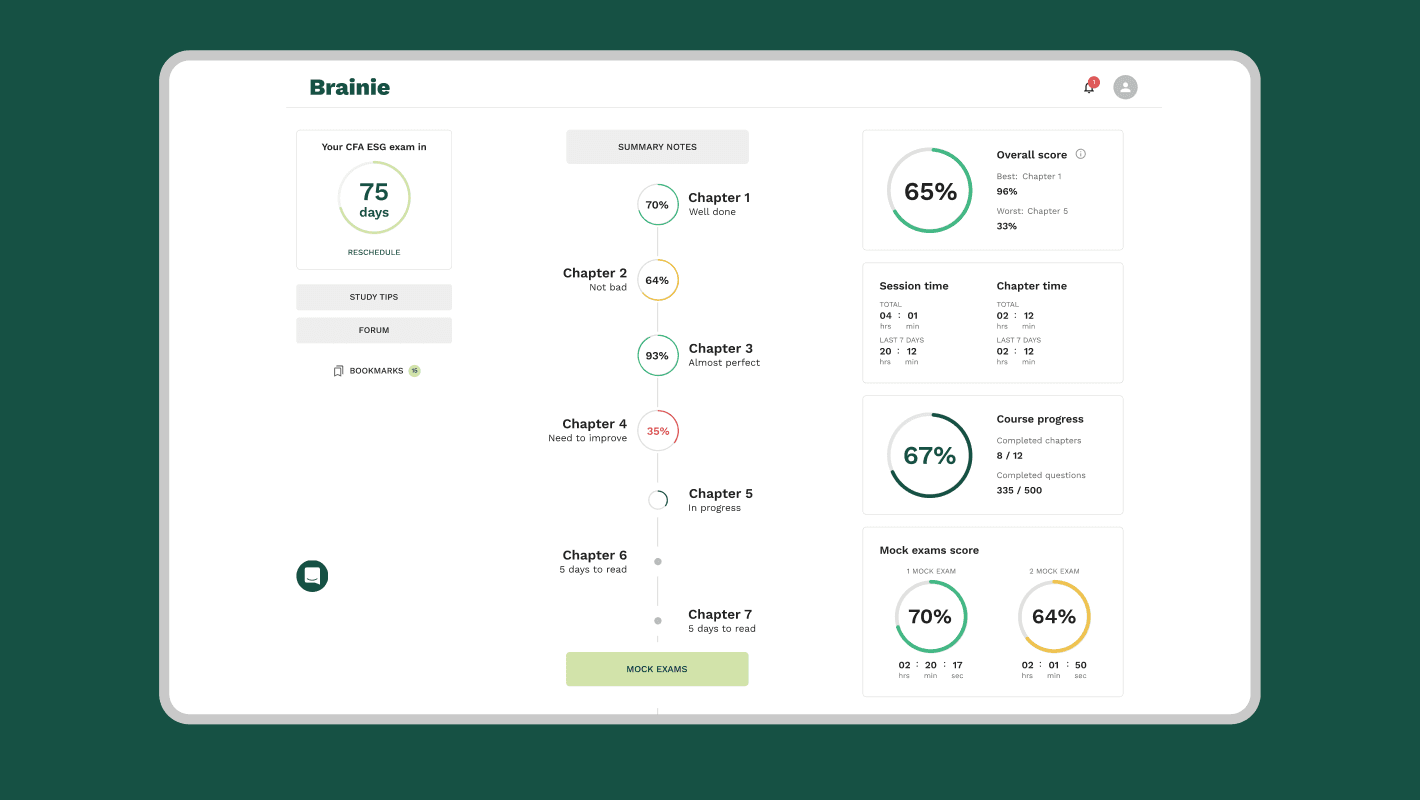Screen dimensions: 1420x800
Task: Select Chapter 1 70% progress circle
Action: coord(657,204)
